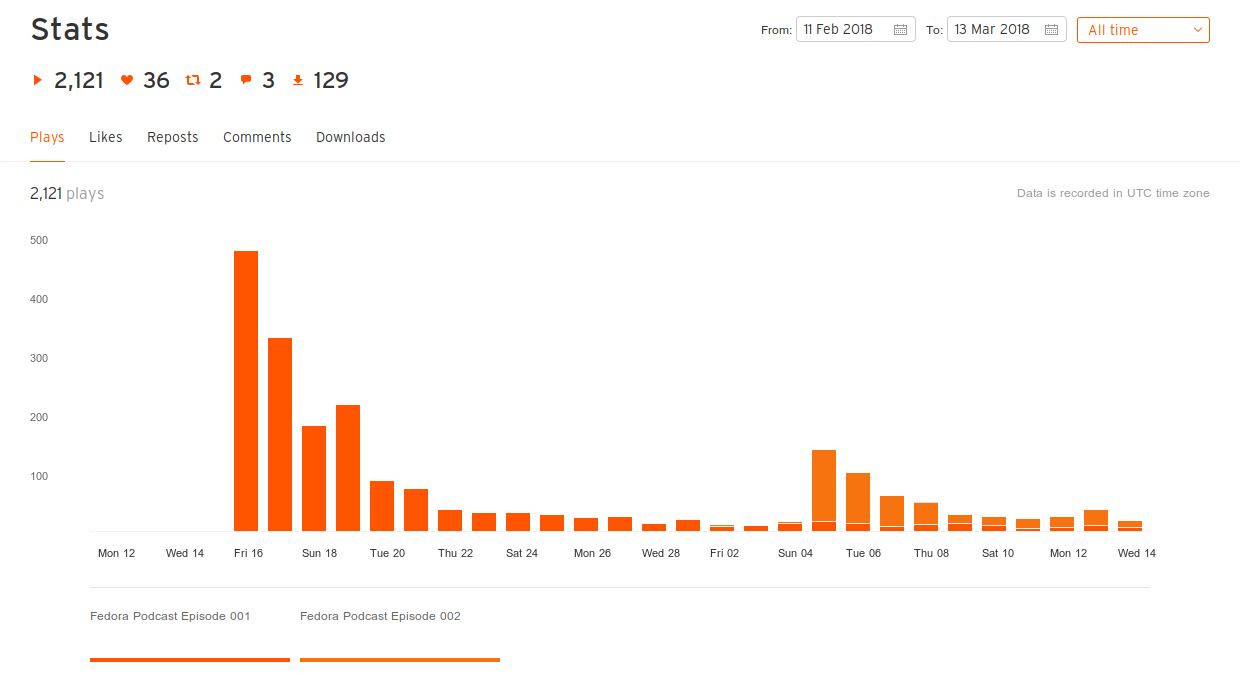Viewport: 1240px width, 682px height.
Task: Click the plays triangle icon beside 2,121
Action: click(x=38, y=81)
